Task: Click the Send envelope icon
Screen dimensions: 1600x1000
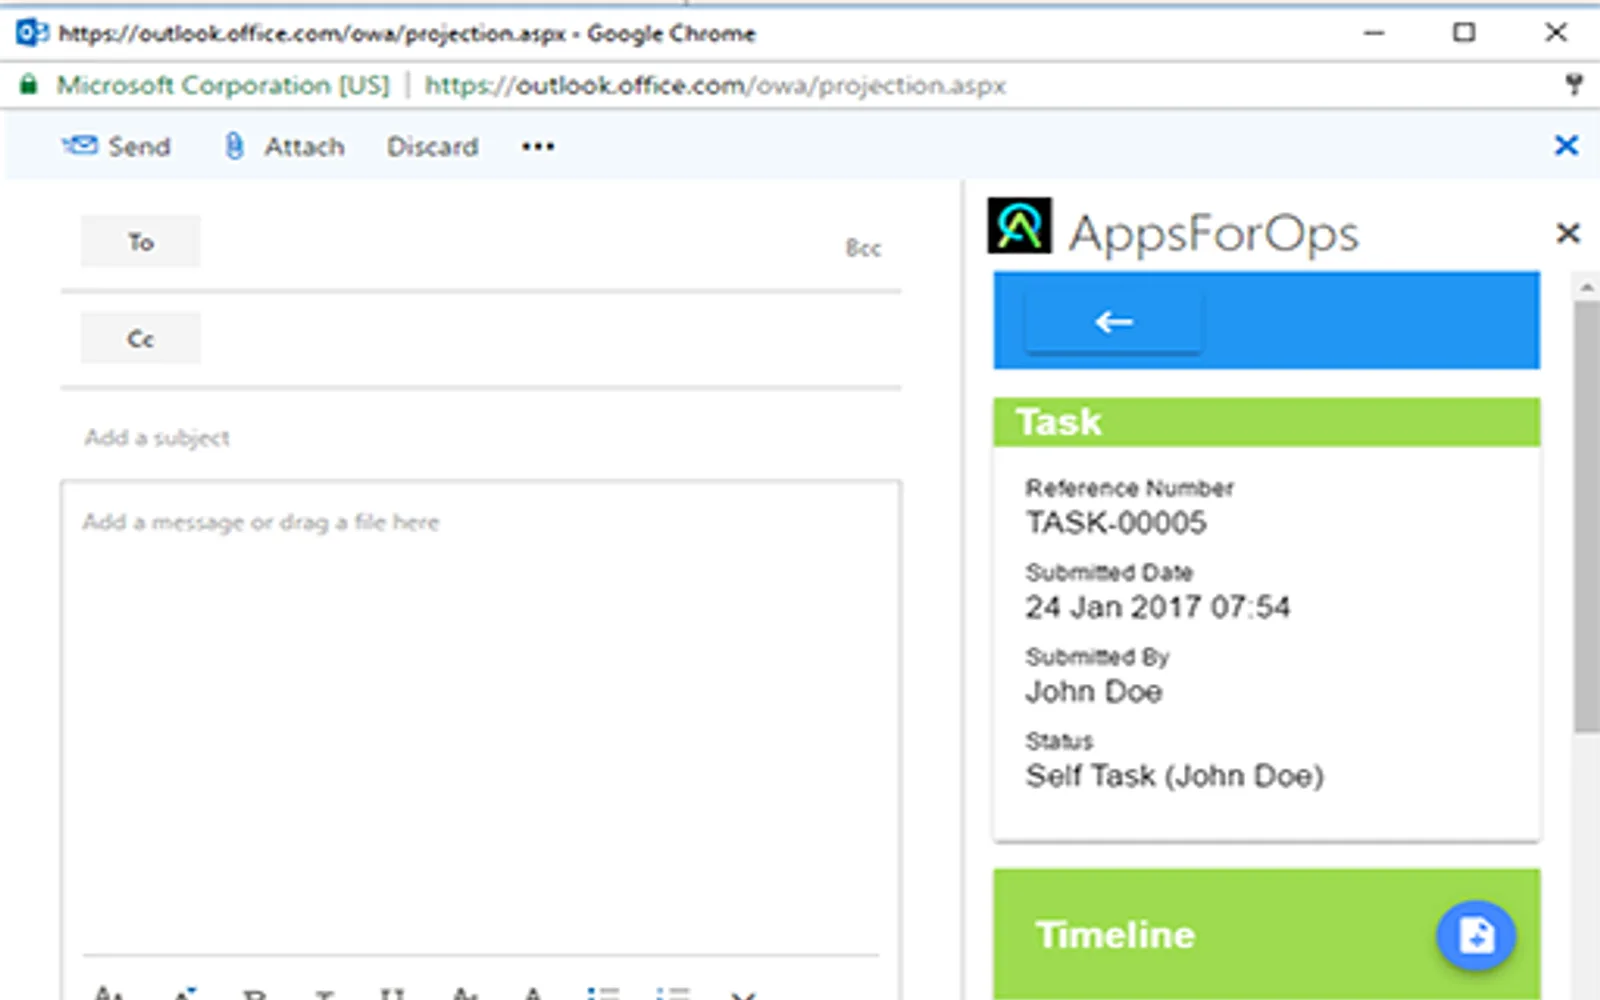Action: (80, 146)
